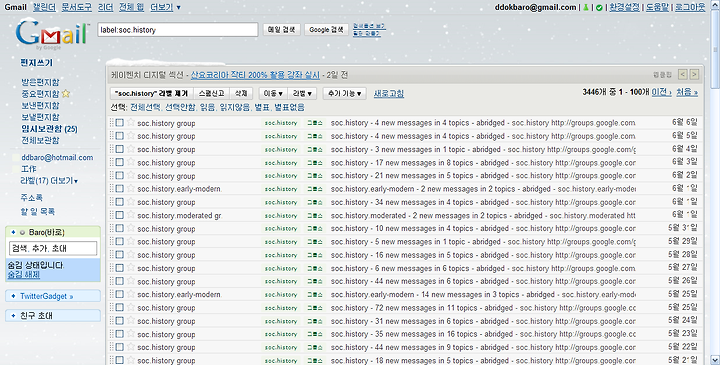Viewport: 720px width, 365px height.
Task: Star the 5월 28일 message
Action: (x=131, y=255)
